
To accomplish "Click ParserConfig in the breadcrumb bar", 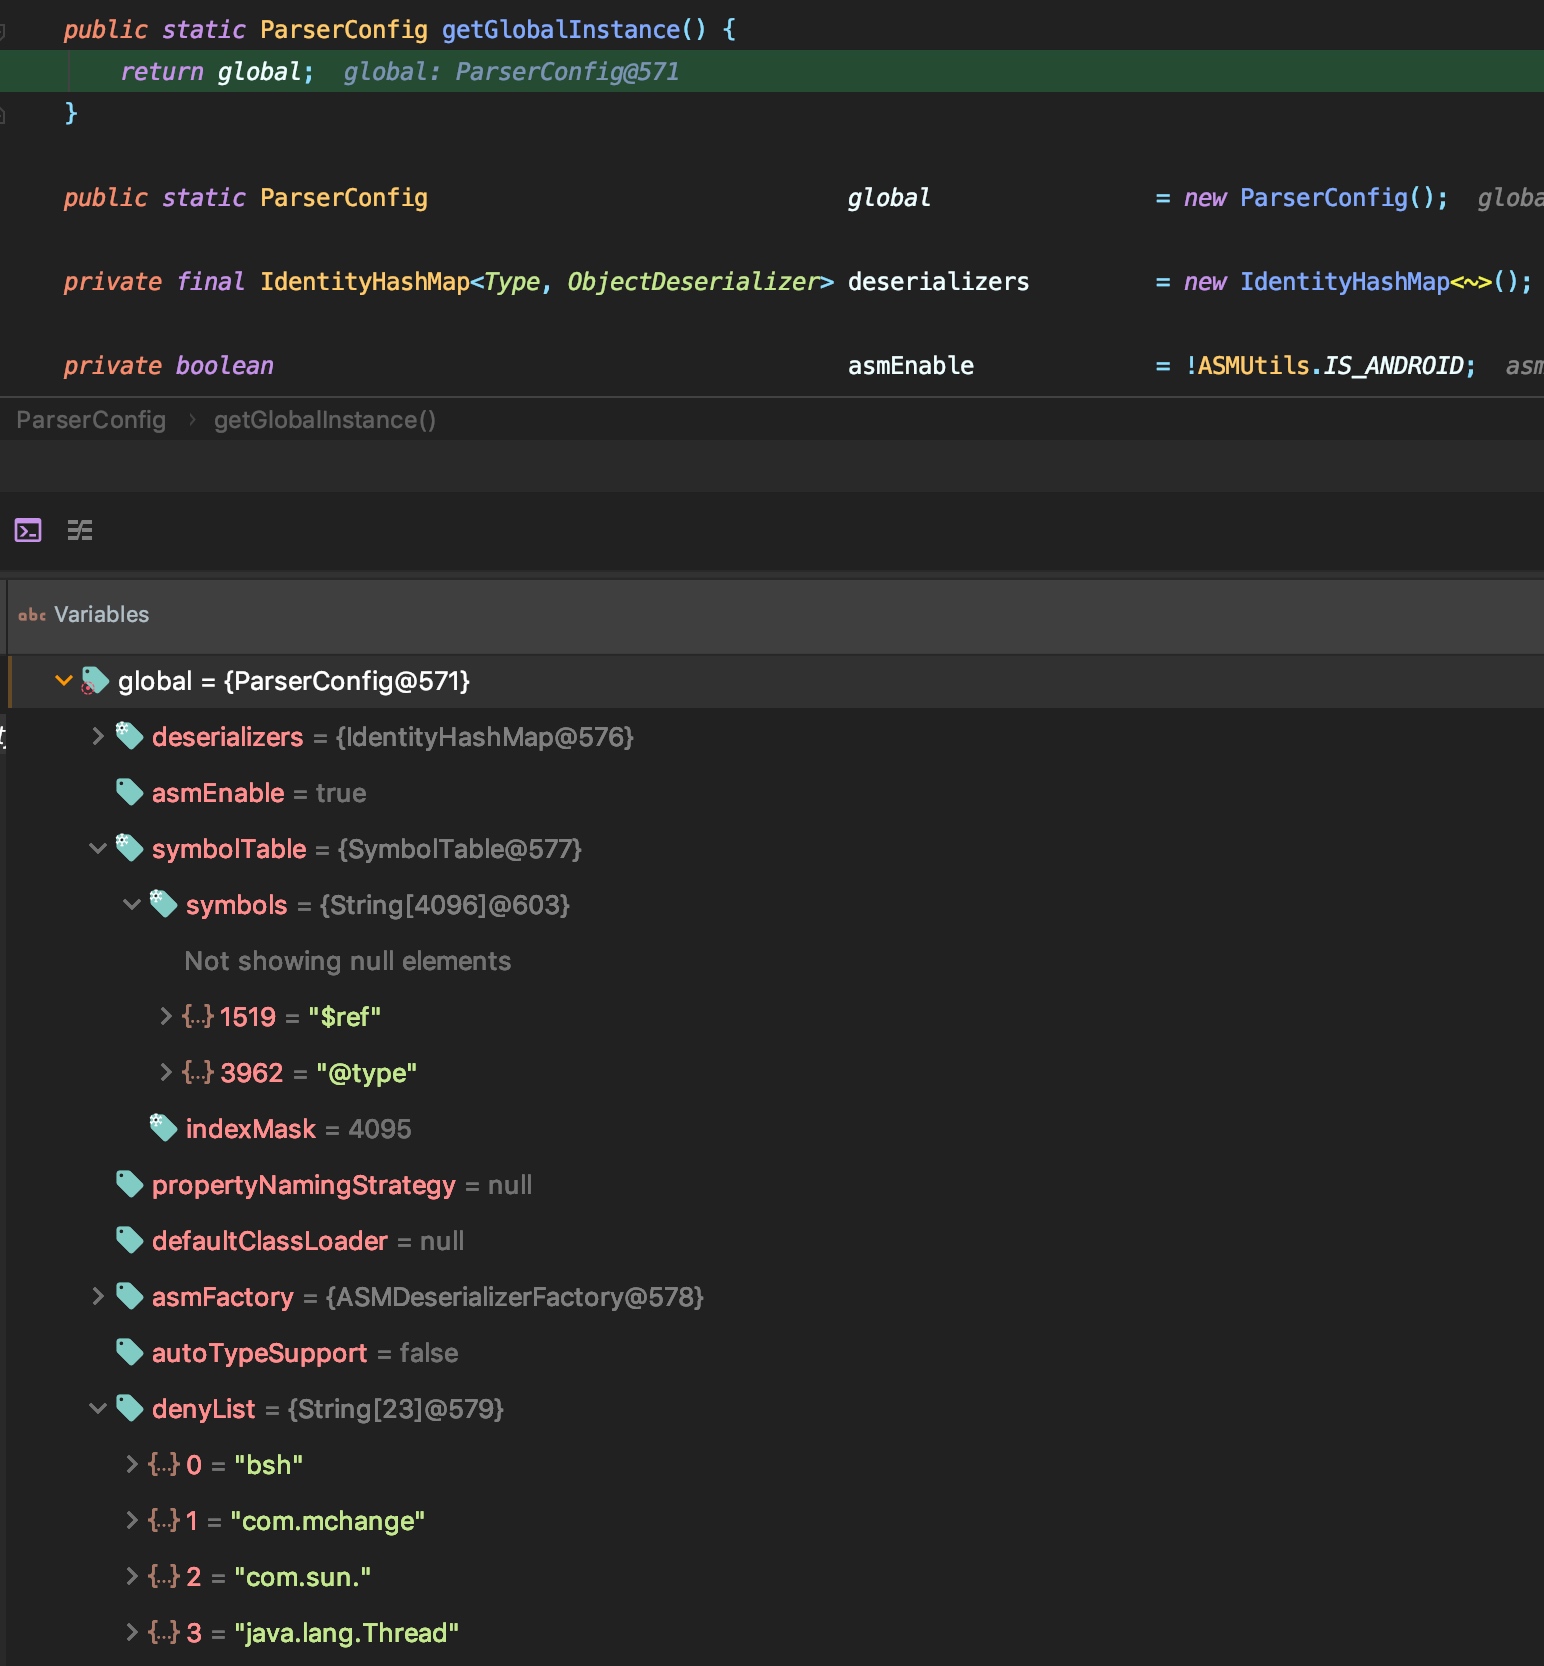I will (x=91, y=420).
